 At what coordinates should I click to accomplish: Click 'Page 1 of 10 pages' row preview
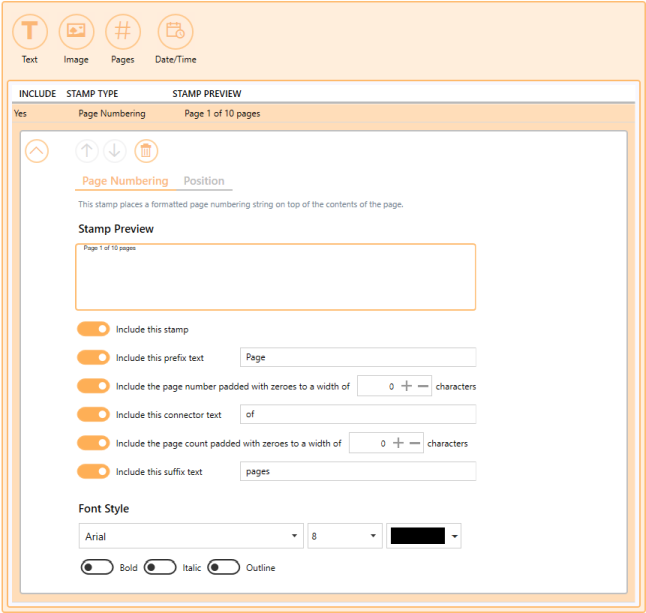tap(222, 114)
